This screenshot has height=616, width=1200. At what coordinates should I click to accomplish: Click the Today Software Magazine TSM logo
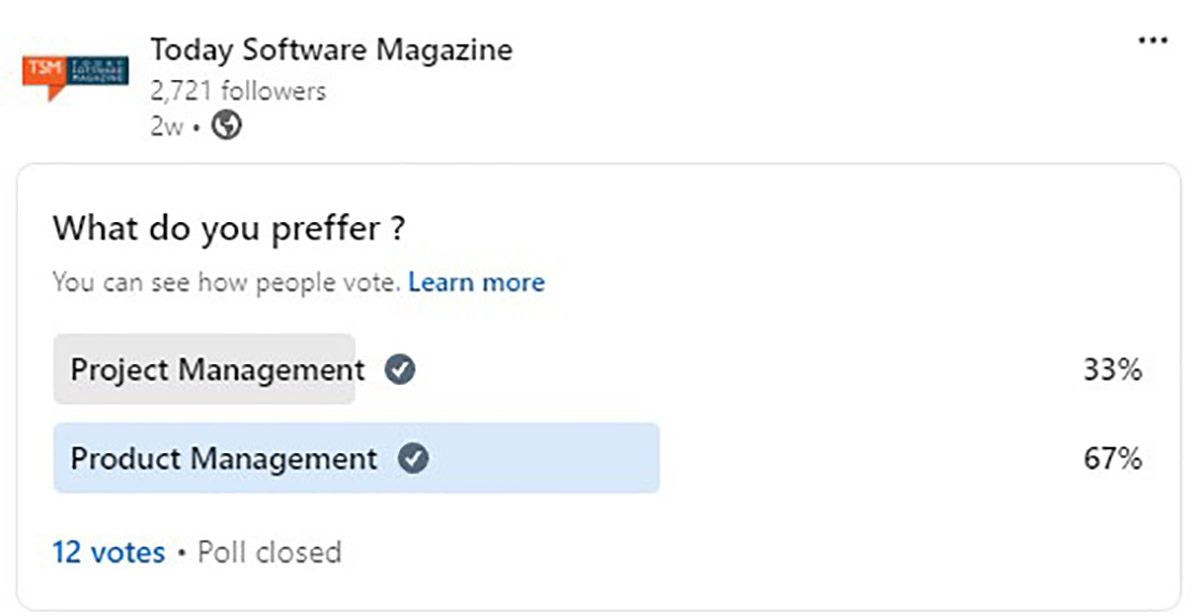[x=75, y=75]
